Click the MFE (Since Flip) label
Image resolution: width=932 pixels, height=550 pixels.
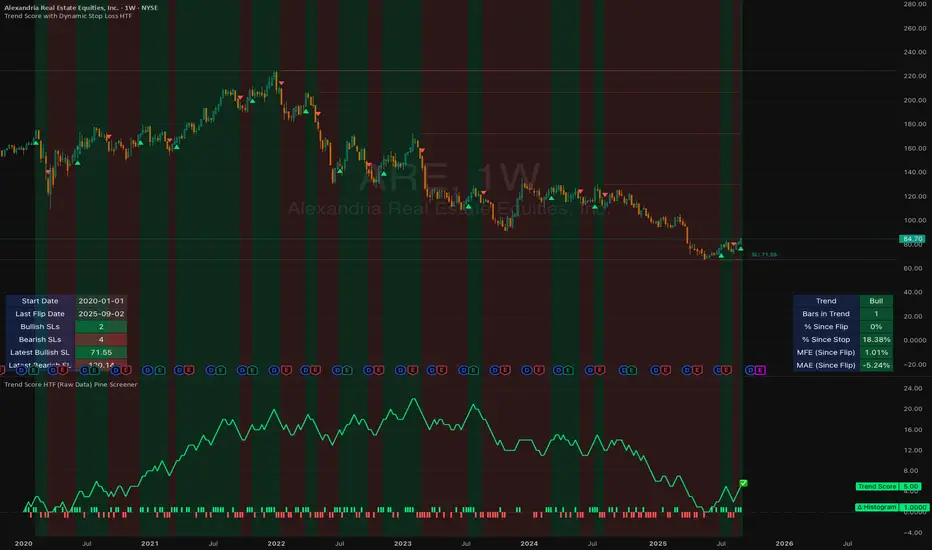(x=826, y=353)
